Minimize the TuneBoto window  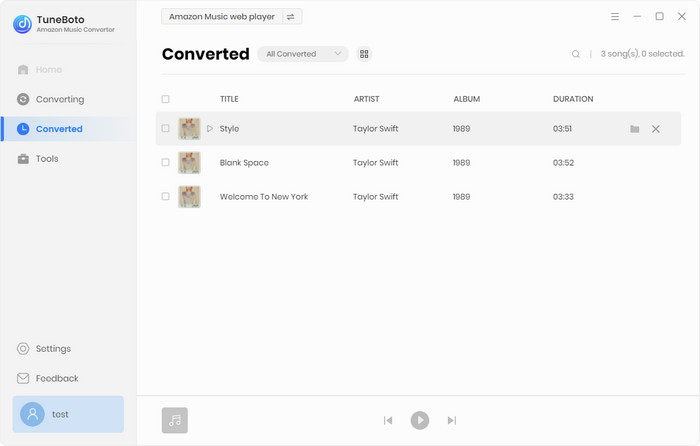tap(637, 17)
